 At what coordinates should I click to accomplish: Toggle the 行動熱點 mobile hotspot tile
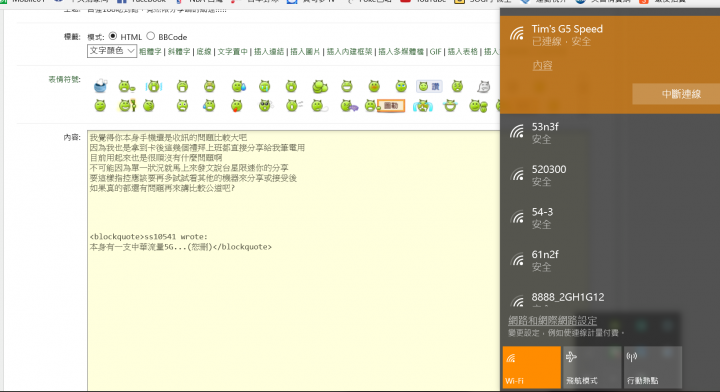coord(652,367)
